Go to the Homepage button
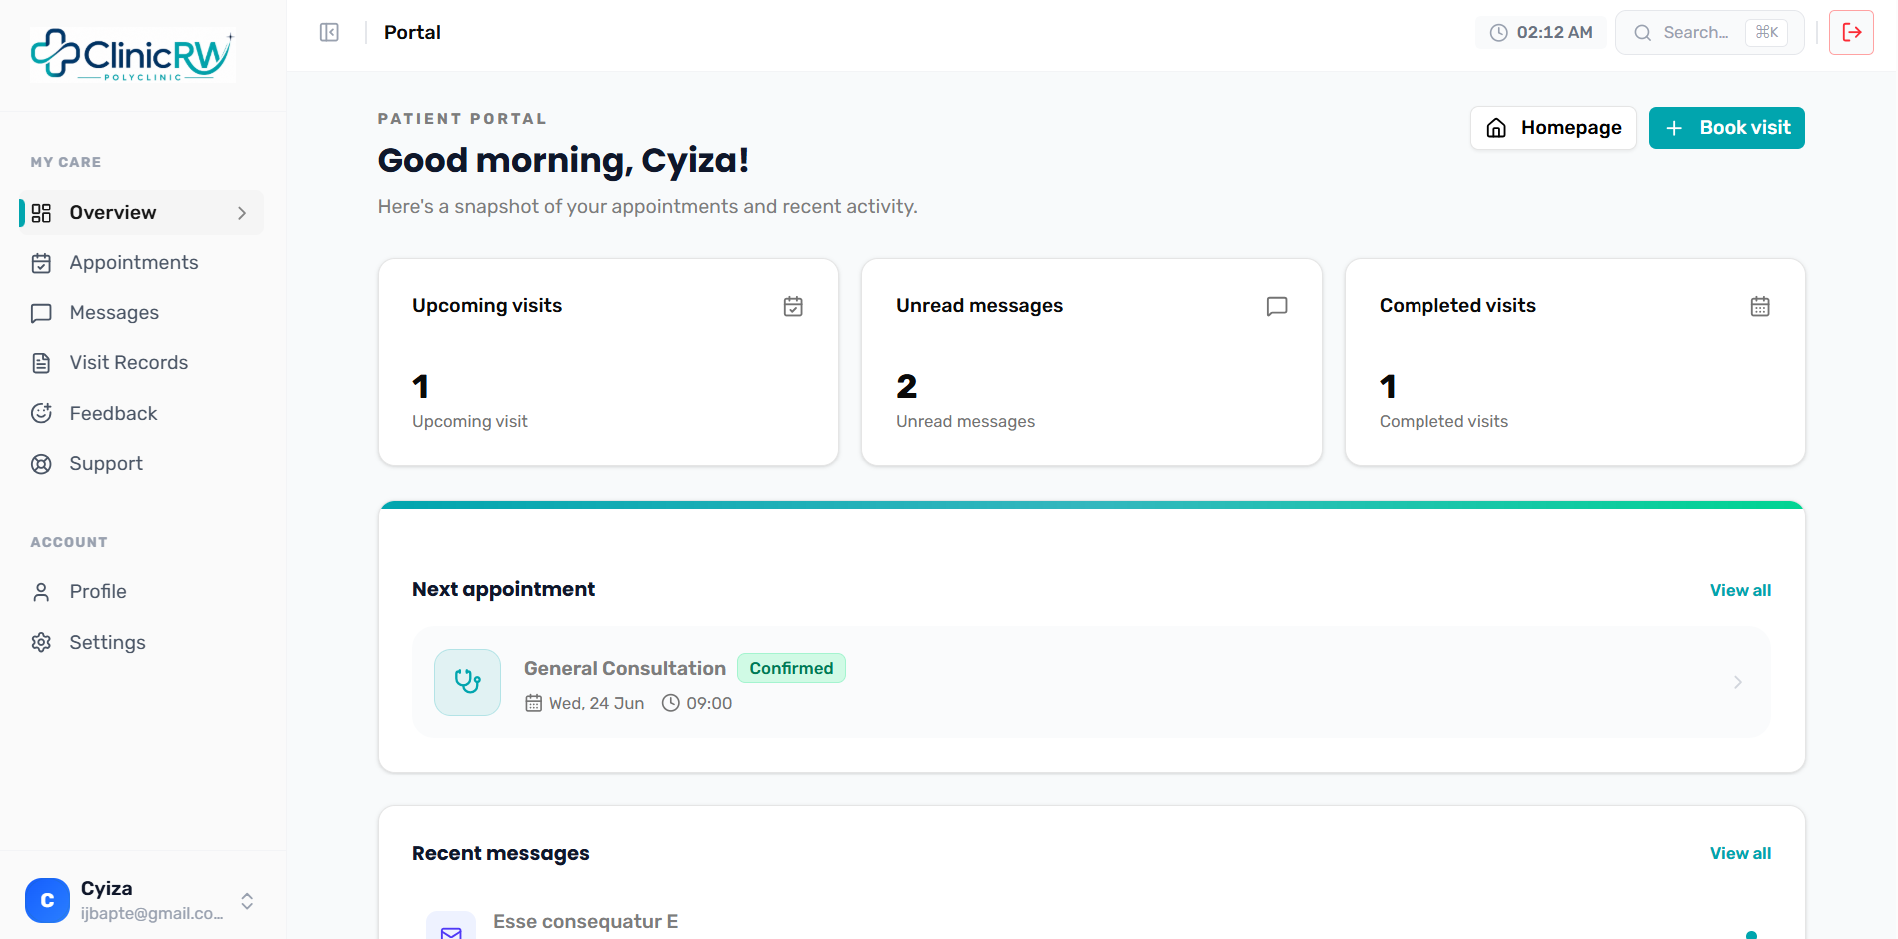The height and width of the screenshot is (939, 1898). [1553, 128]
